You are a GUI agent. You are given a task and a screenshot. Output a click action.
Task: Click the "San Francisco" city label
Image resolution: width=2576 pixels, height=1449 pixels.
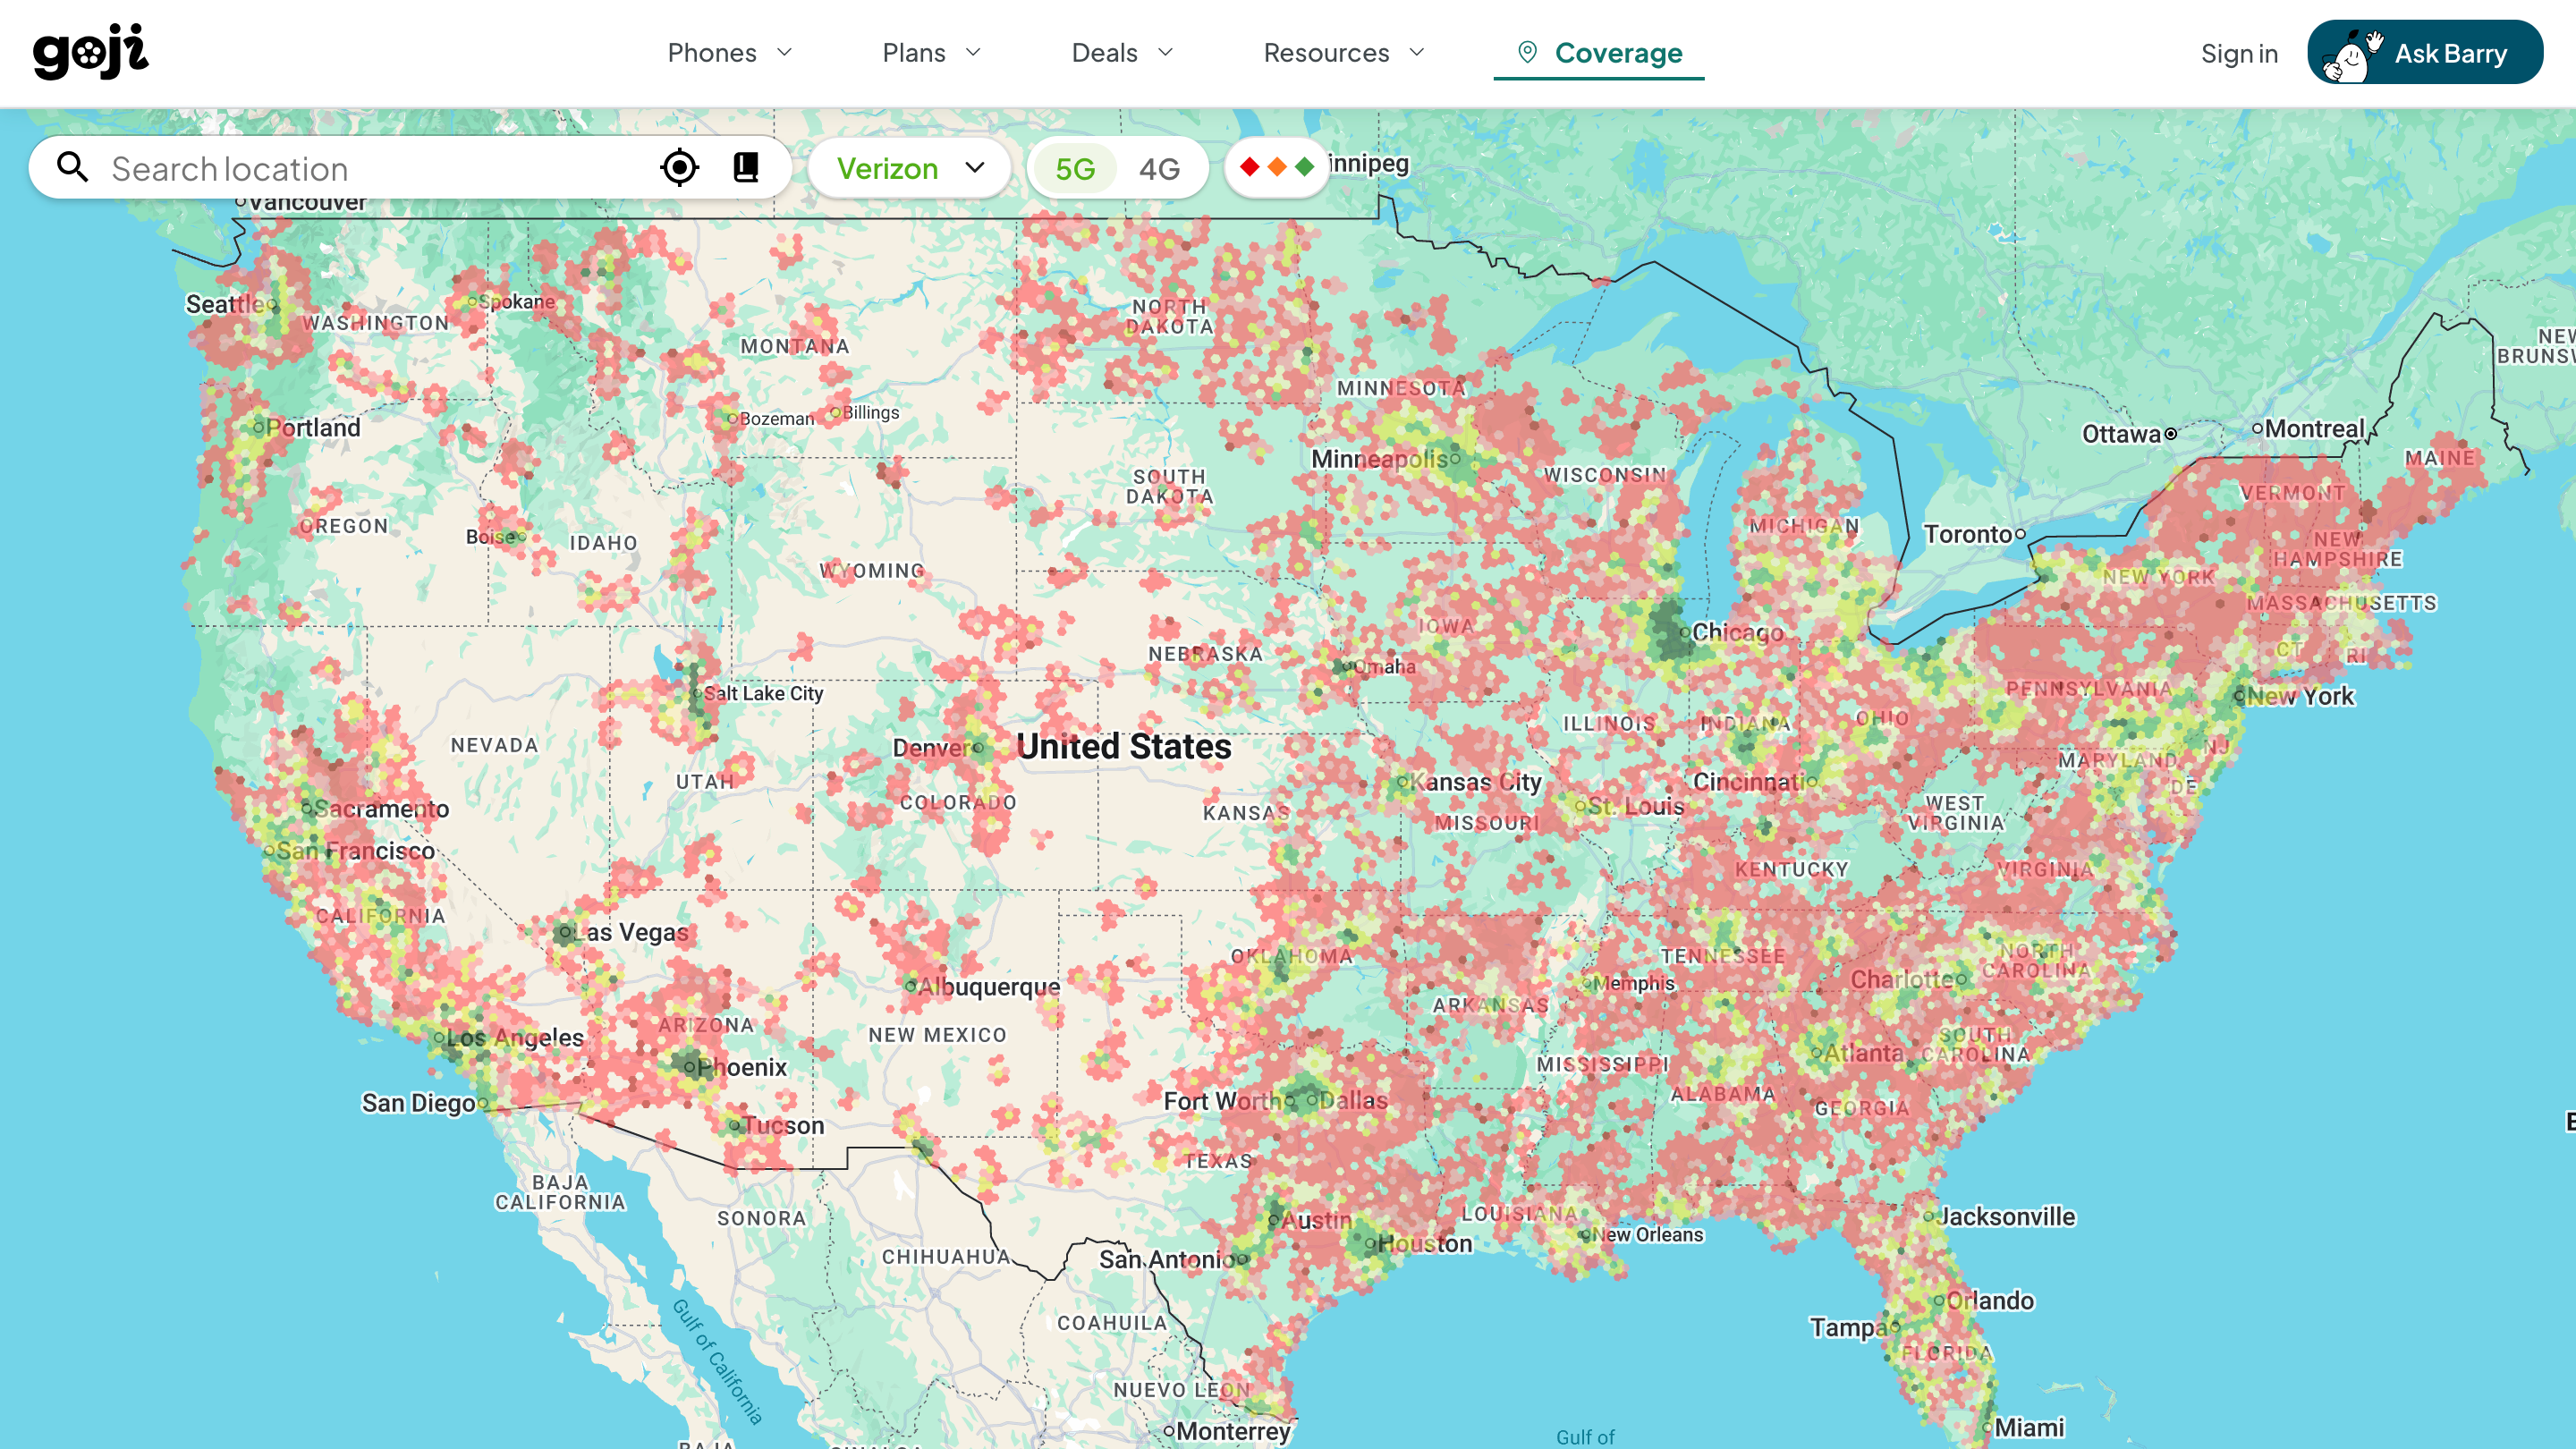pos(356,851)
